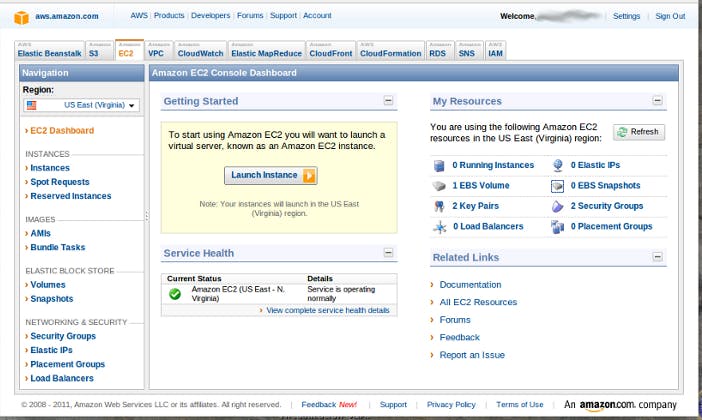Click the EBS Volume disk icon
This screenshot has height=420, width=702.
coord(439,186)
